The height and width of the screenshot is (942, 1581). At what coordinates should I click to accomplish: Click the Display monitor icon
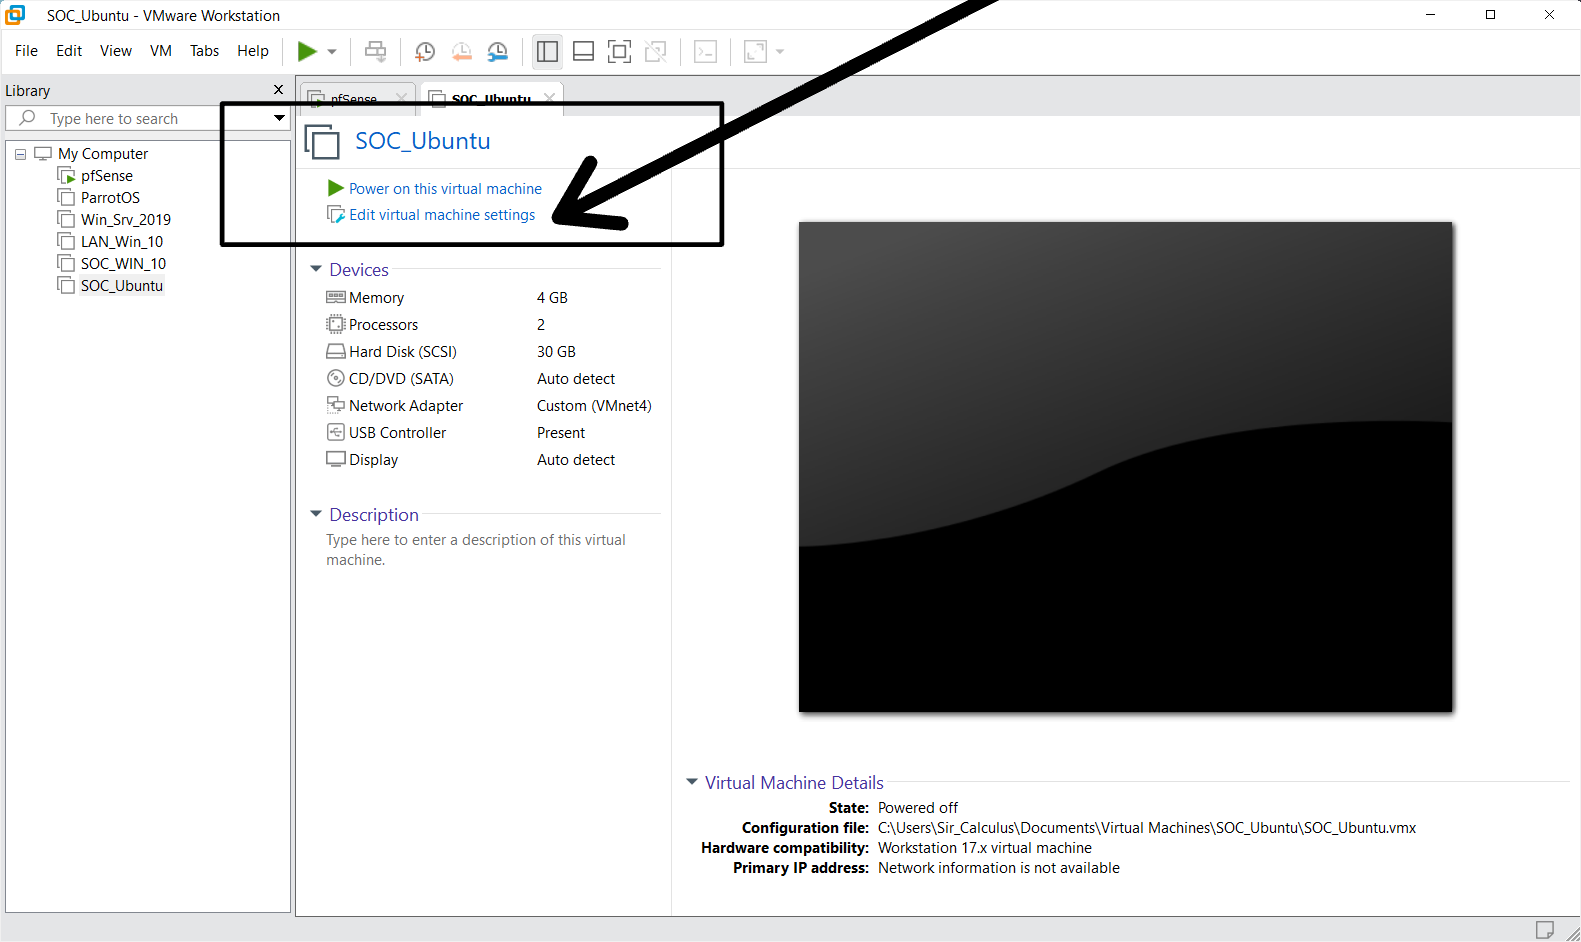coord(336,459)
